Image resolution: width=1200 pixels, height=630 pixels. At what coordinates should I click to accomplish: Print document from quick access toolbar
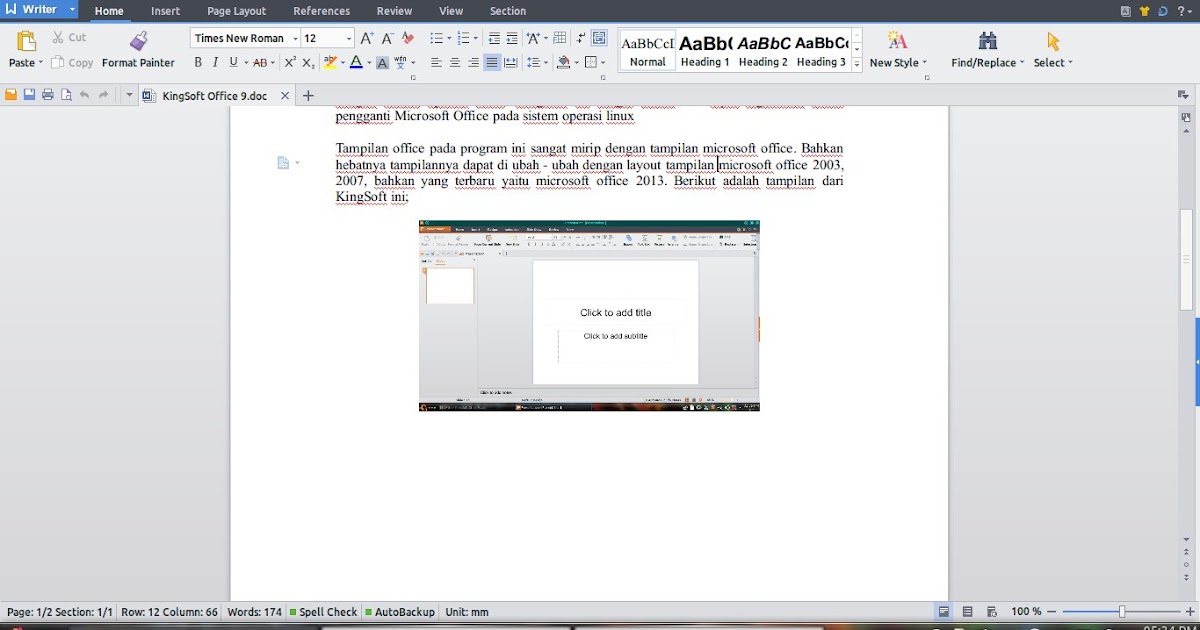coord(47,95)
